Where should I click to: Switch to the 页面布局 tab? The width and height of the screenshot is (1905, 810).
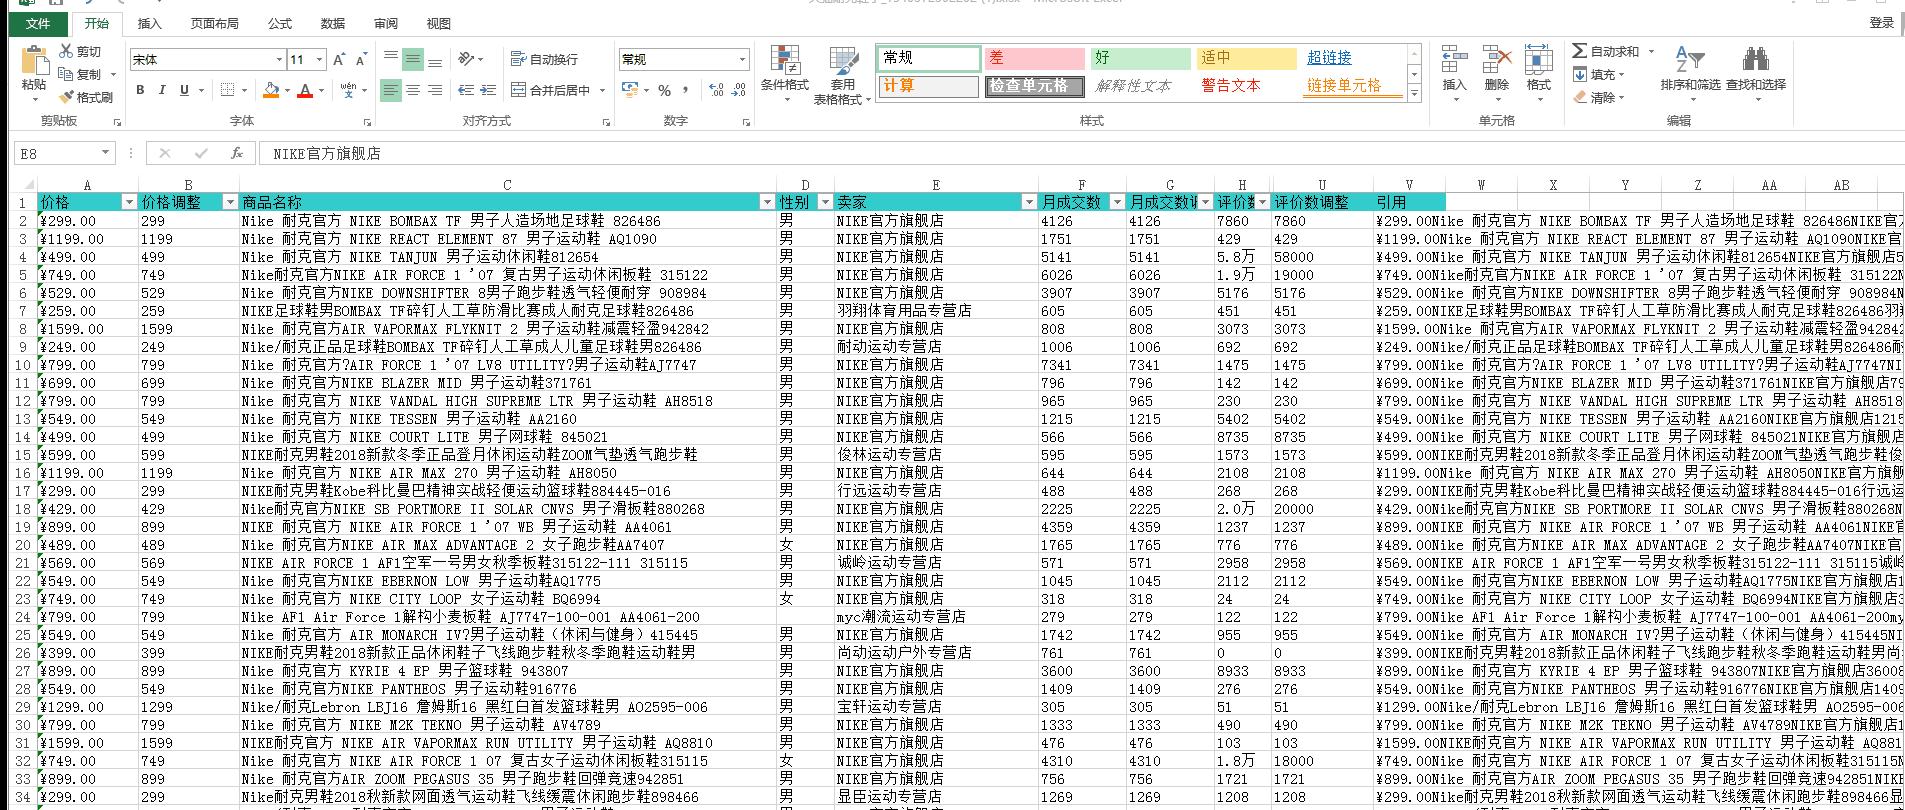(215, 23)
